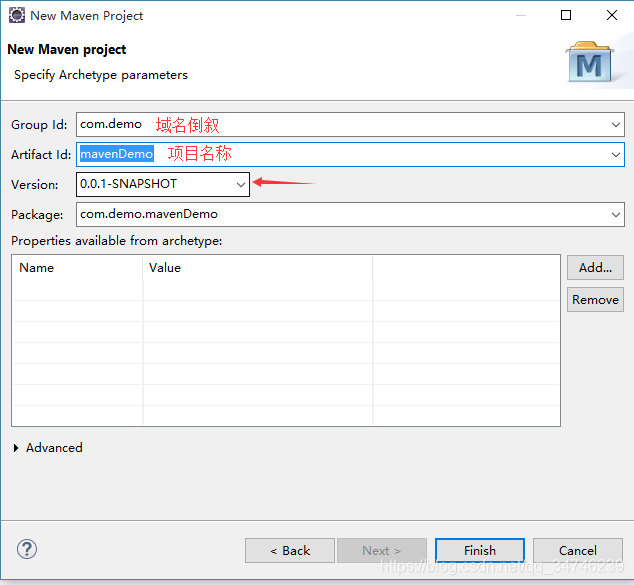
Task: Close the New Maven Project dialog
Action: tap(612, 15)
